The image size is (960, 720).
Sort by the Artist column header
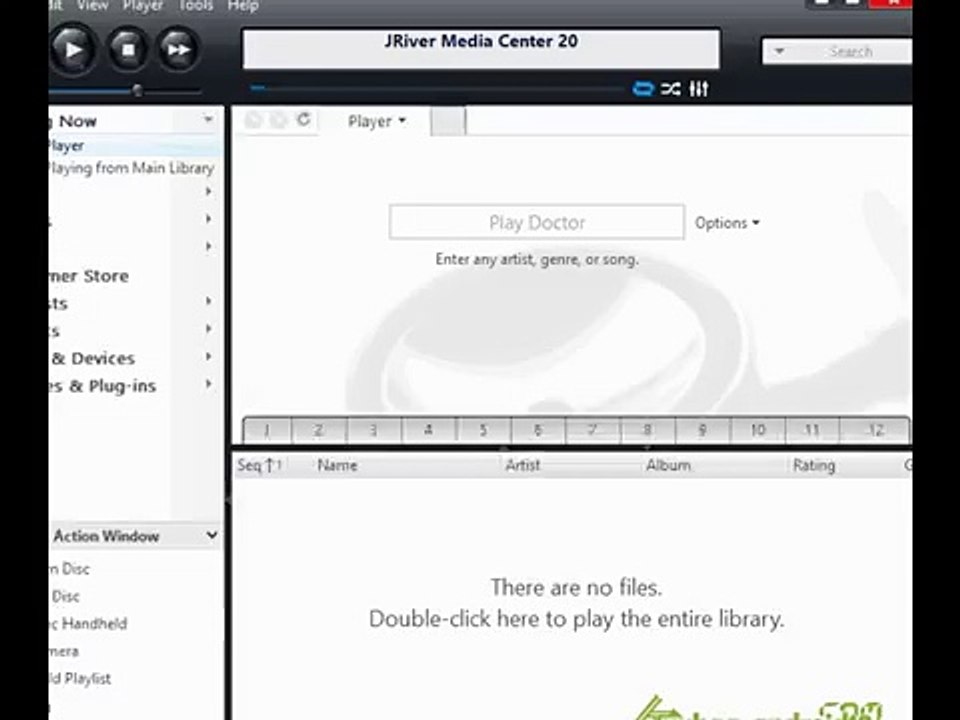click(x=522, y=465)
